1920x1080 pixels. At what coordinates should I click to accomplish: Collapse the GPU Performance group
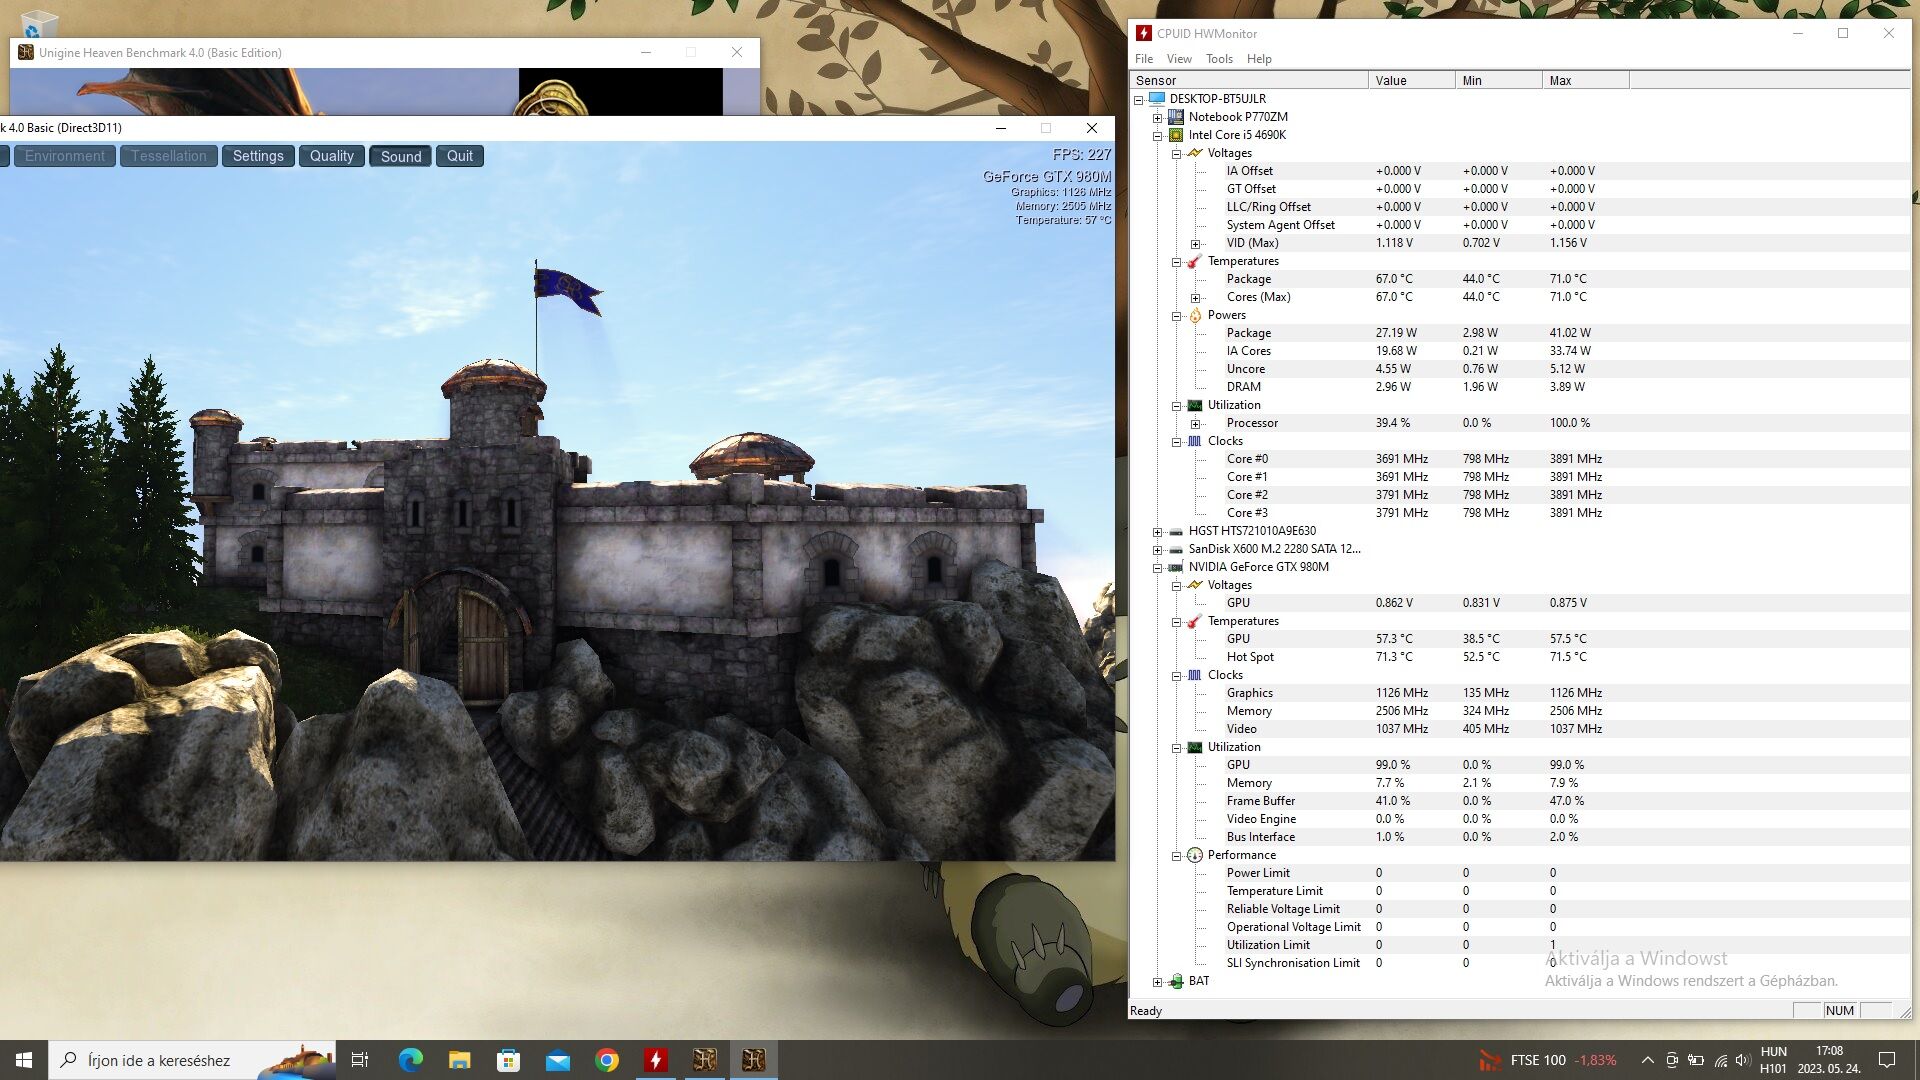coord(1177,855)
